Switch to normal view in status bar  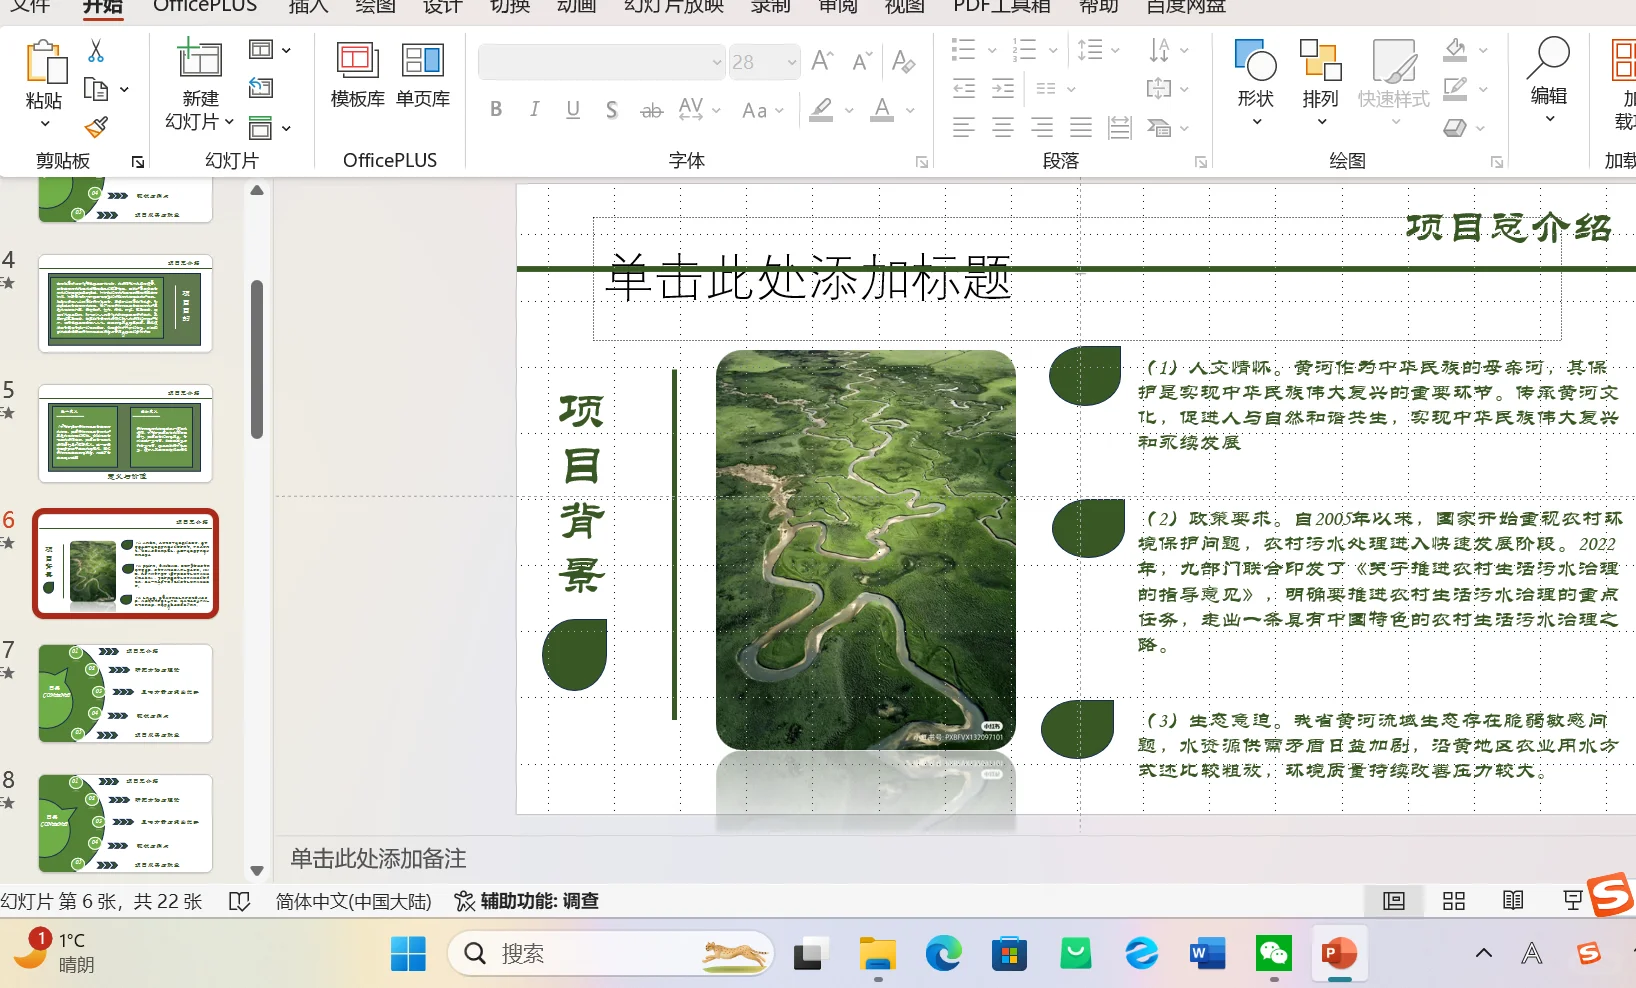(1393, 901)
